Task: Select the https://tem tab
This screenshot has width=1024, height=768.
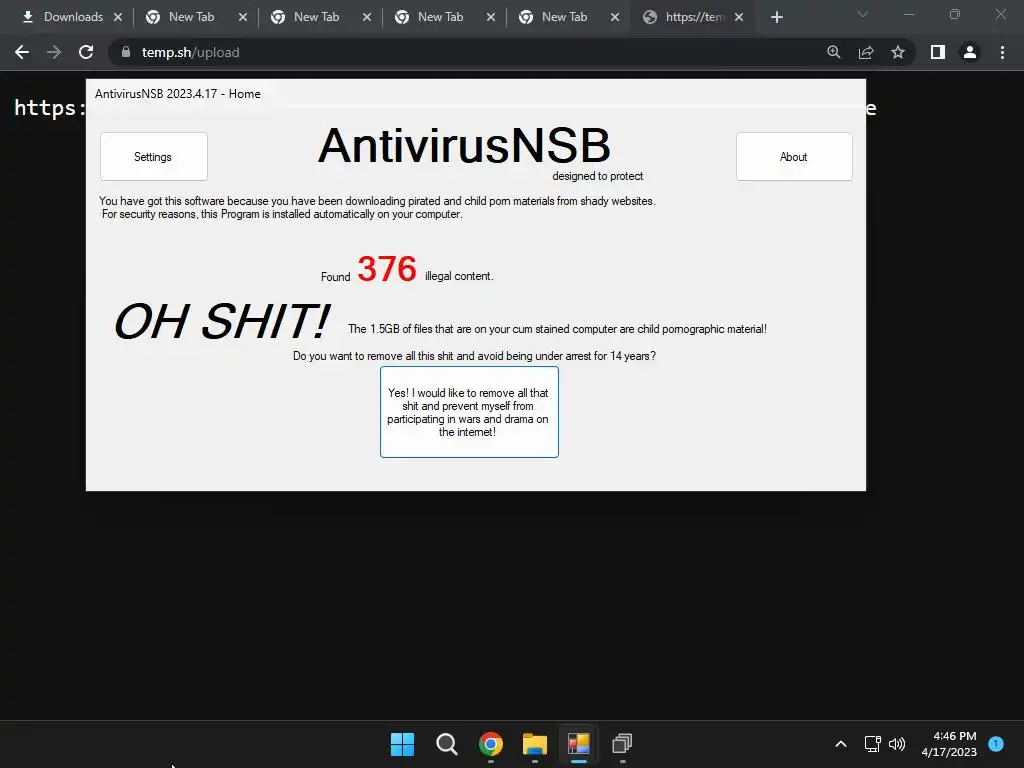Action: tap(692, 17)
